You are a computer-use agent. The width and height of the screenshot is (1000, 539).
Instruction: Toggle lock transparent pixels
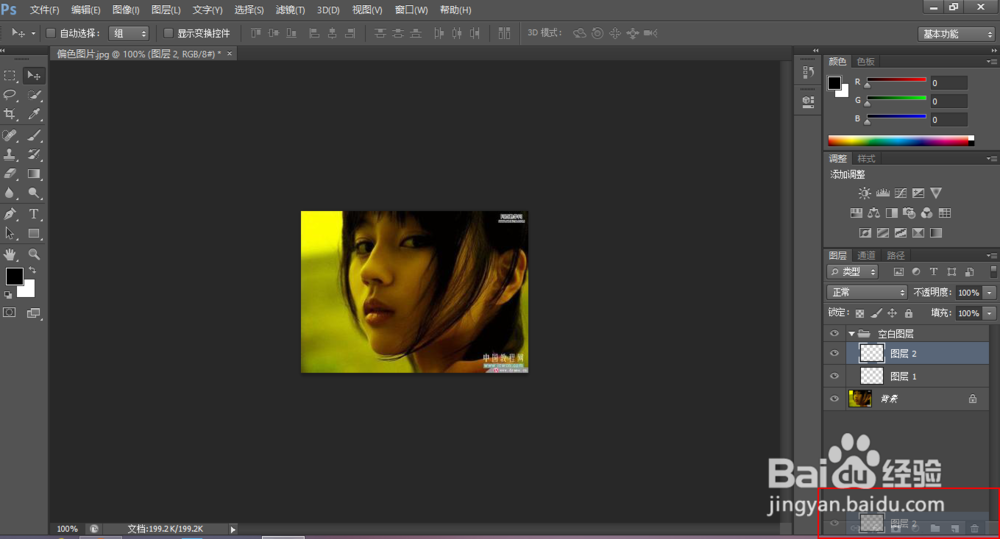pyautogui.click(x=860, y=313)
